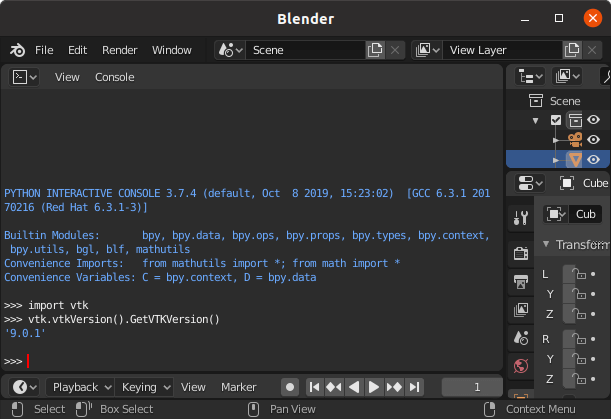
Task: Select the orange camera icon in the outliner
Action: click(575, 139)
